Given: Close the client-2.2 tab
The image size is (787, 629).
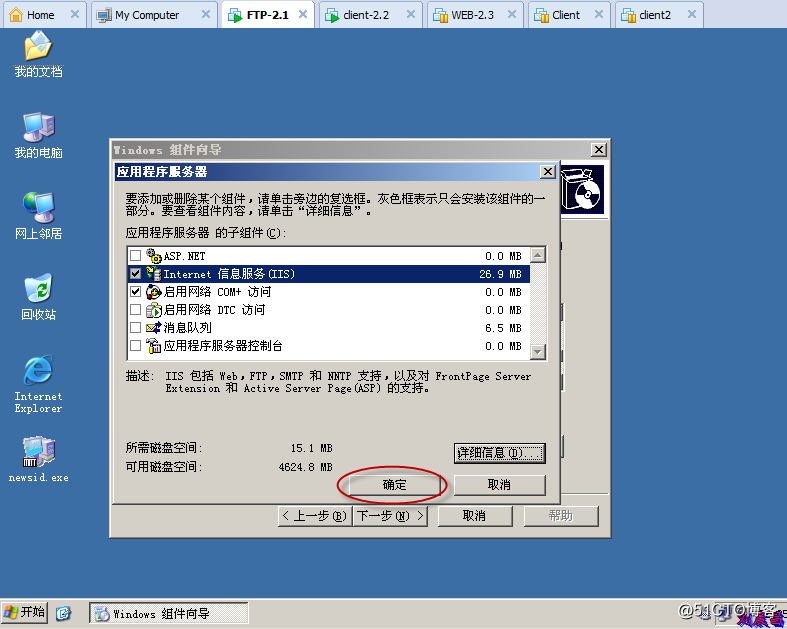Looking at the screenshot, I should tap(411, 15).
